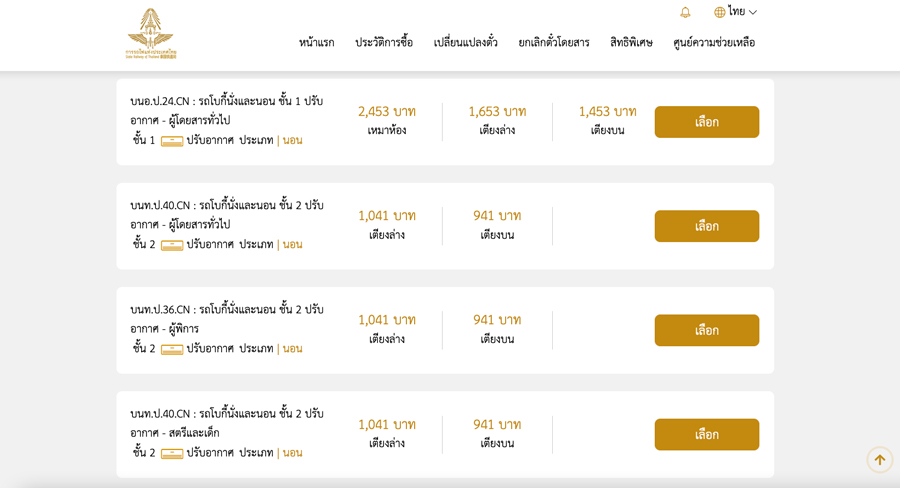Open the ศูนย์ความช่วยเหลือ help center
The image size is (900, 488).
pos(714,42)
